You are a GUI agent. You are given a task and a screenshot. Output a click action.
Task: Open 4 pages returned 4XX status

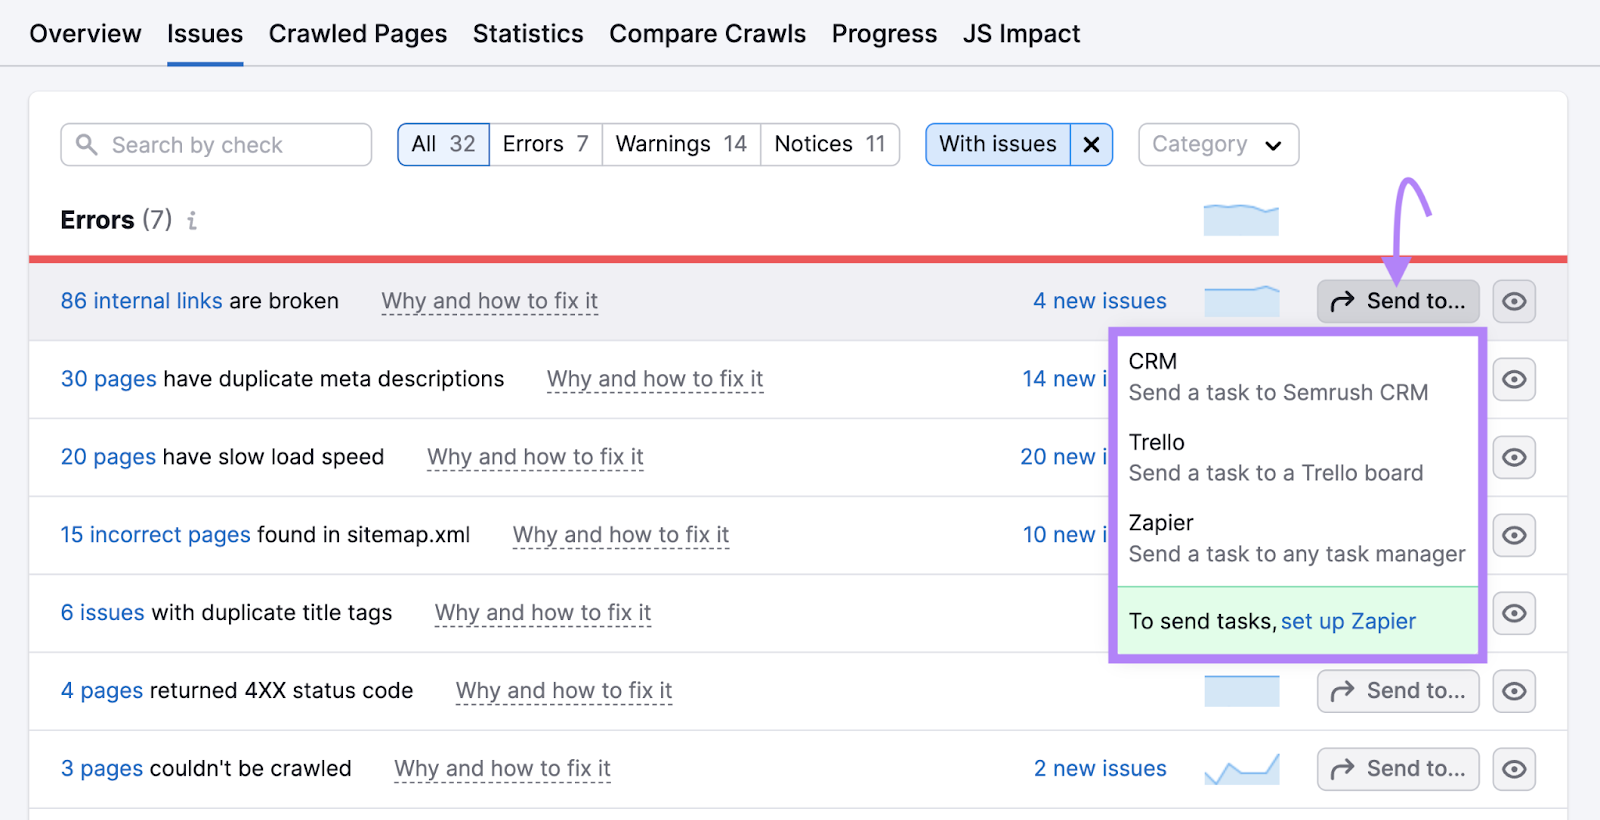click(x=102, y=691)
